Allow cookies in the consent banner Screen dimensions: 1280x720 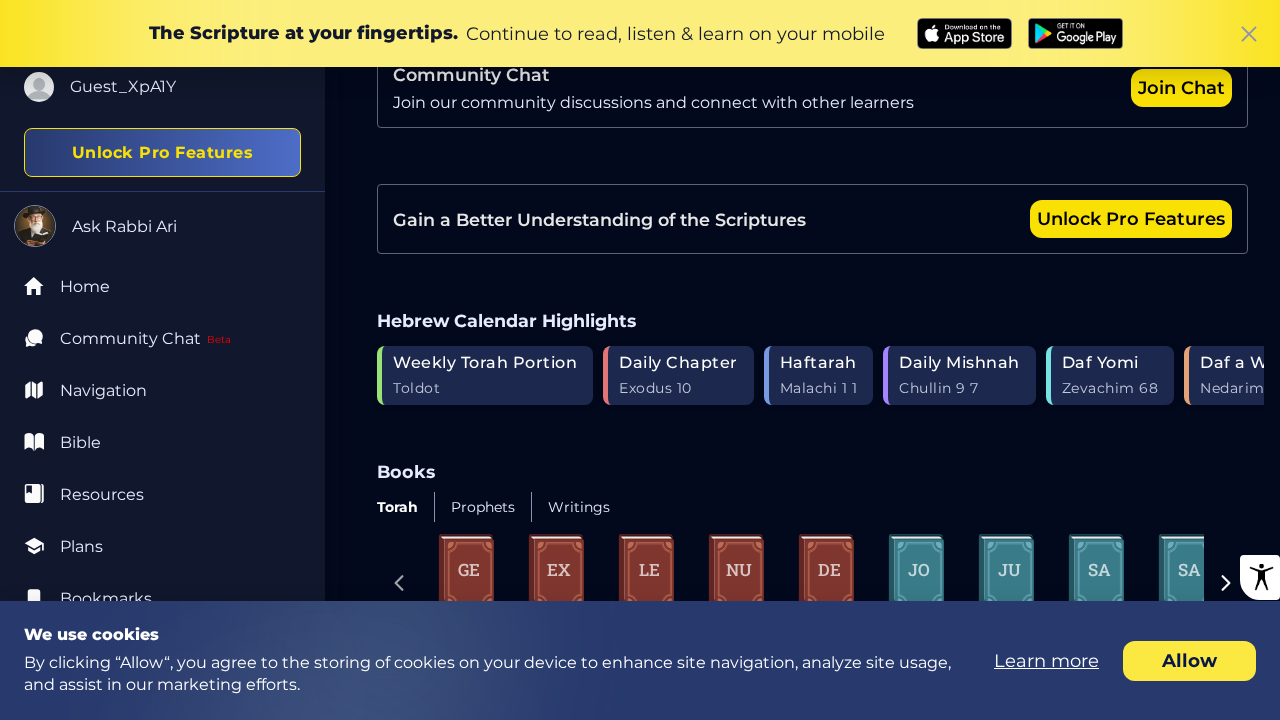(1189, 661)
